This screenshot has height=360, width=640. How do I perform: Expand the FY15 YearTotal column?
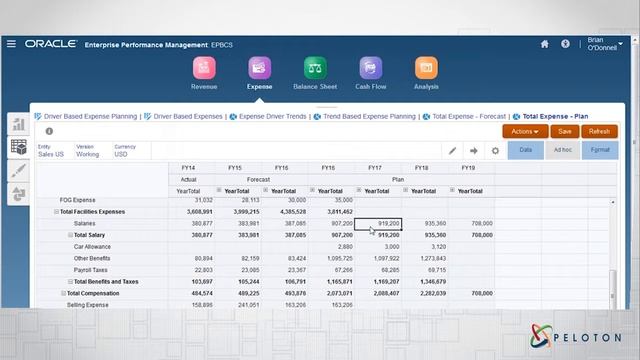click(x=219, y=190)
